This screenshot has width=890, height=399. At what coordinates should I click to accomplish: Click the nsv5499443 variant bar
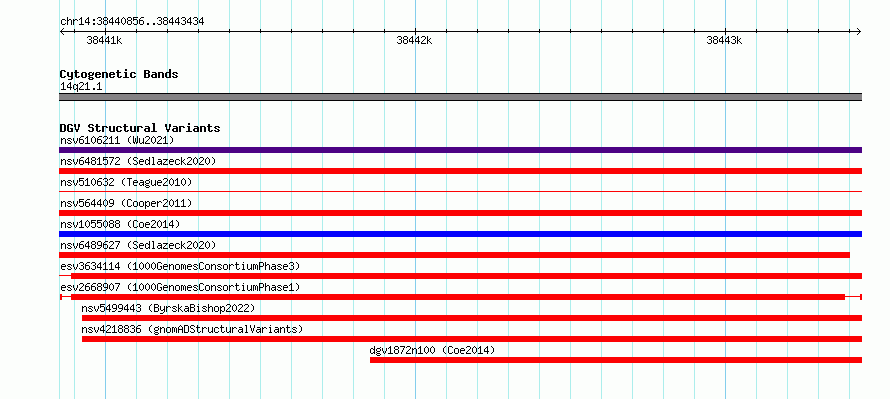[x=472, y=318]
